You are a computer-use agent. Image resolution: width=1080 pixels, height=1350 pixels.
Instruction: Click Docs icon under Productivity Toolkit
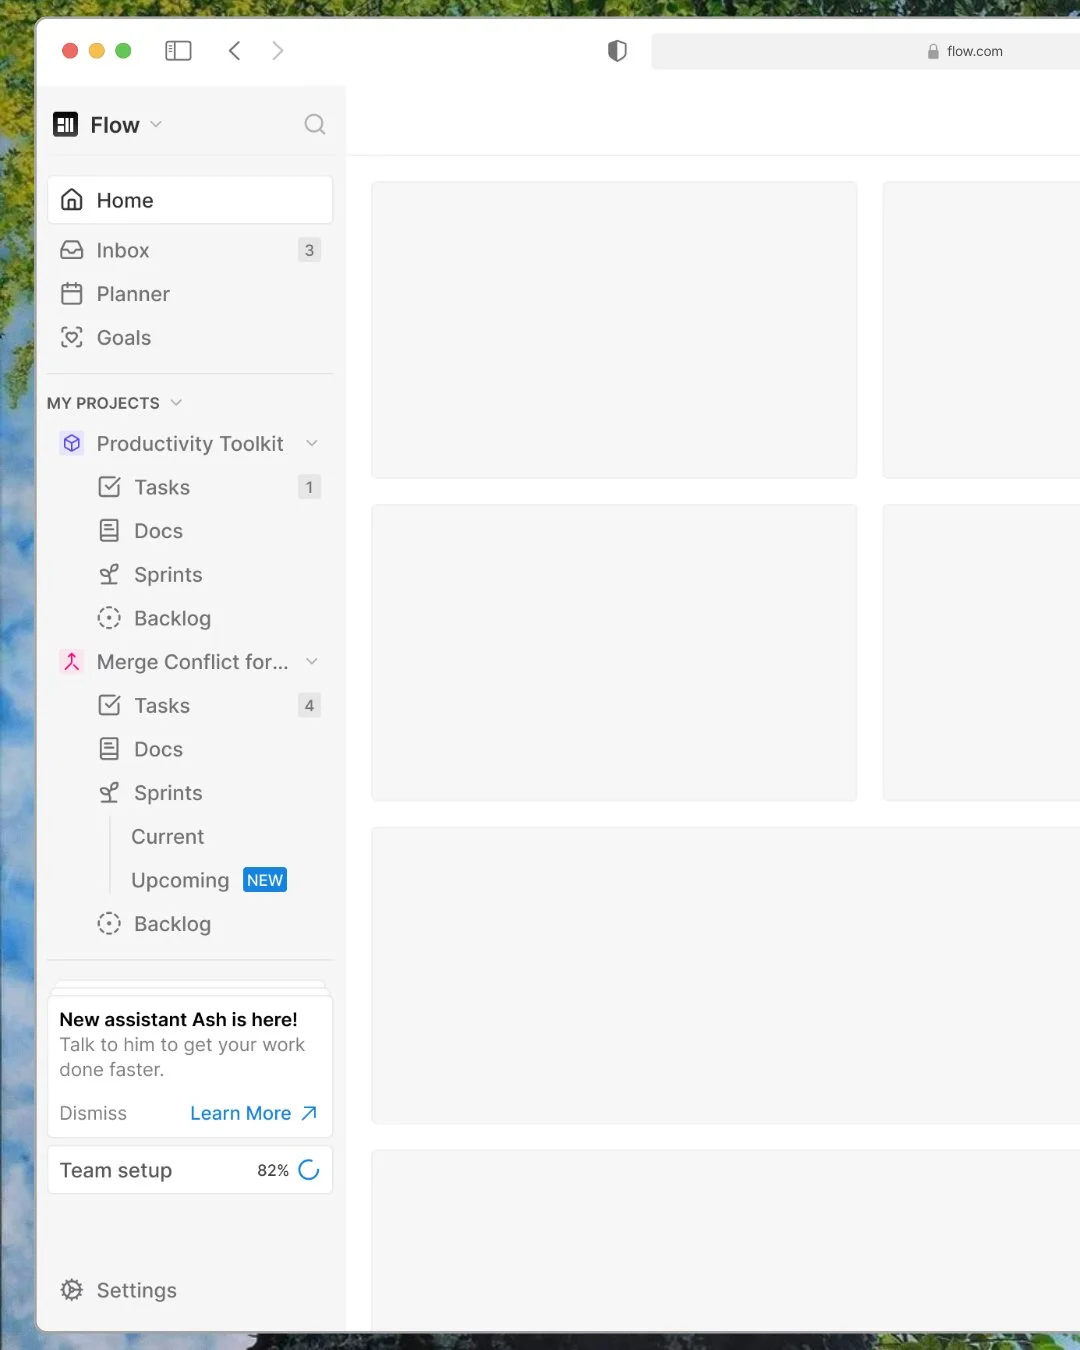(110, 531)
